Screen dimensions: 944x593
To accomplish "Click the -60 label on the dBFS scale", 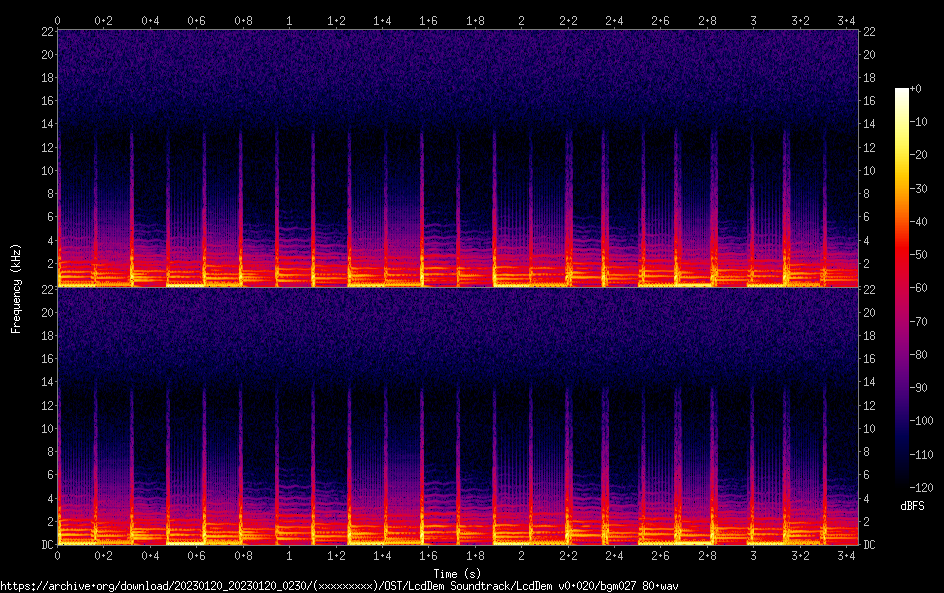I will point(923,288).
